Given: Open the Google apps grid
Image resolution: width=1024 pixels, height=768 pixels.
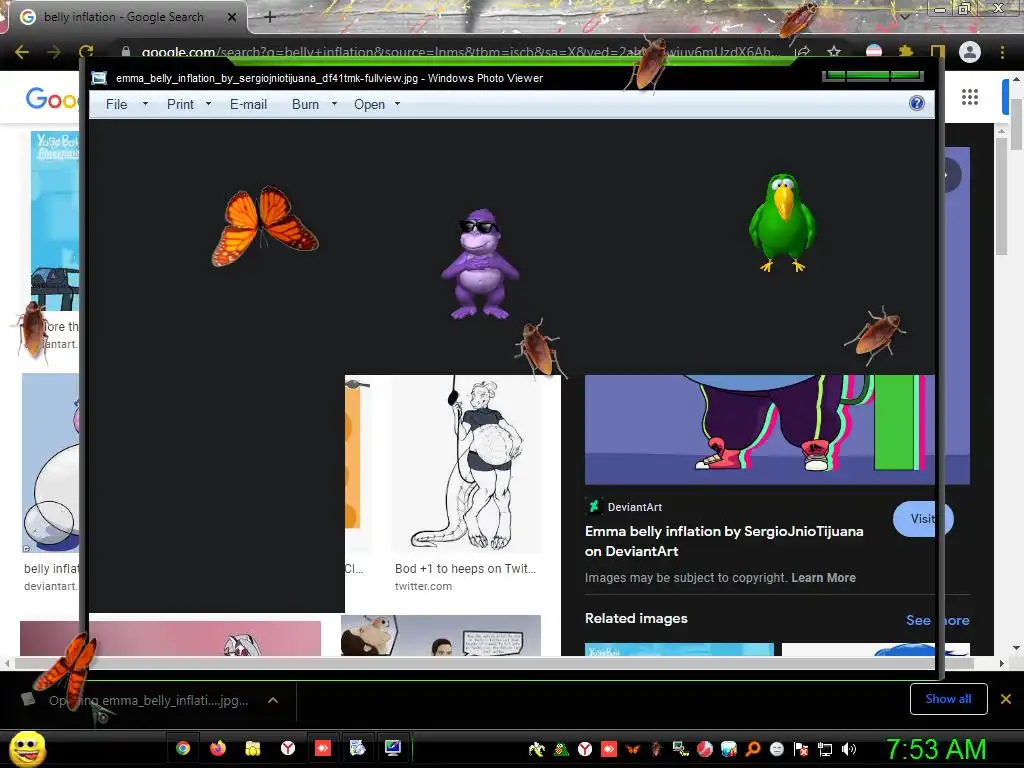Looking at the screenshot, I should (970, 97).
